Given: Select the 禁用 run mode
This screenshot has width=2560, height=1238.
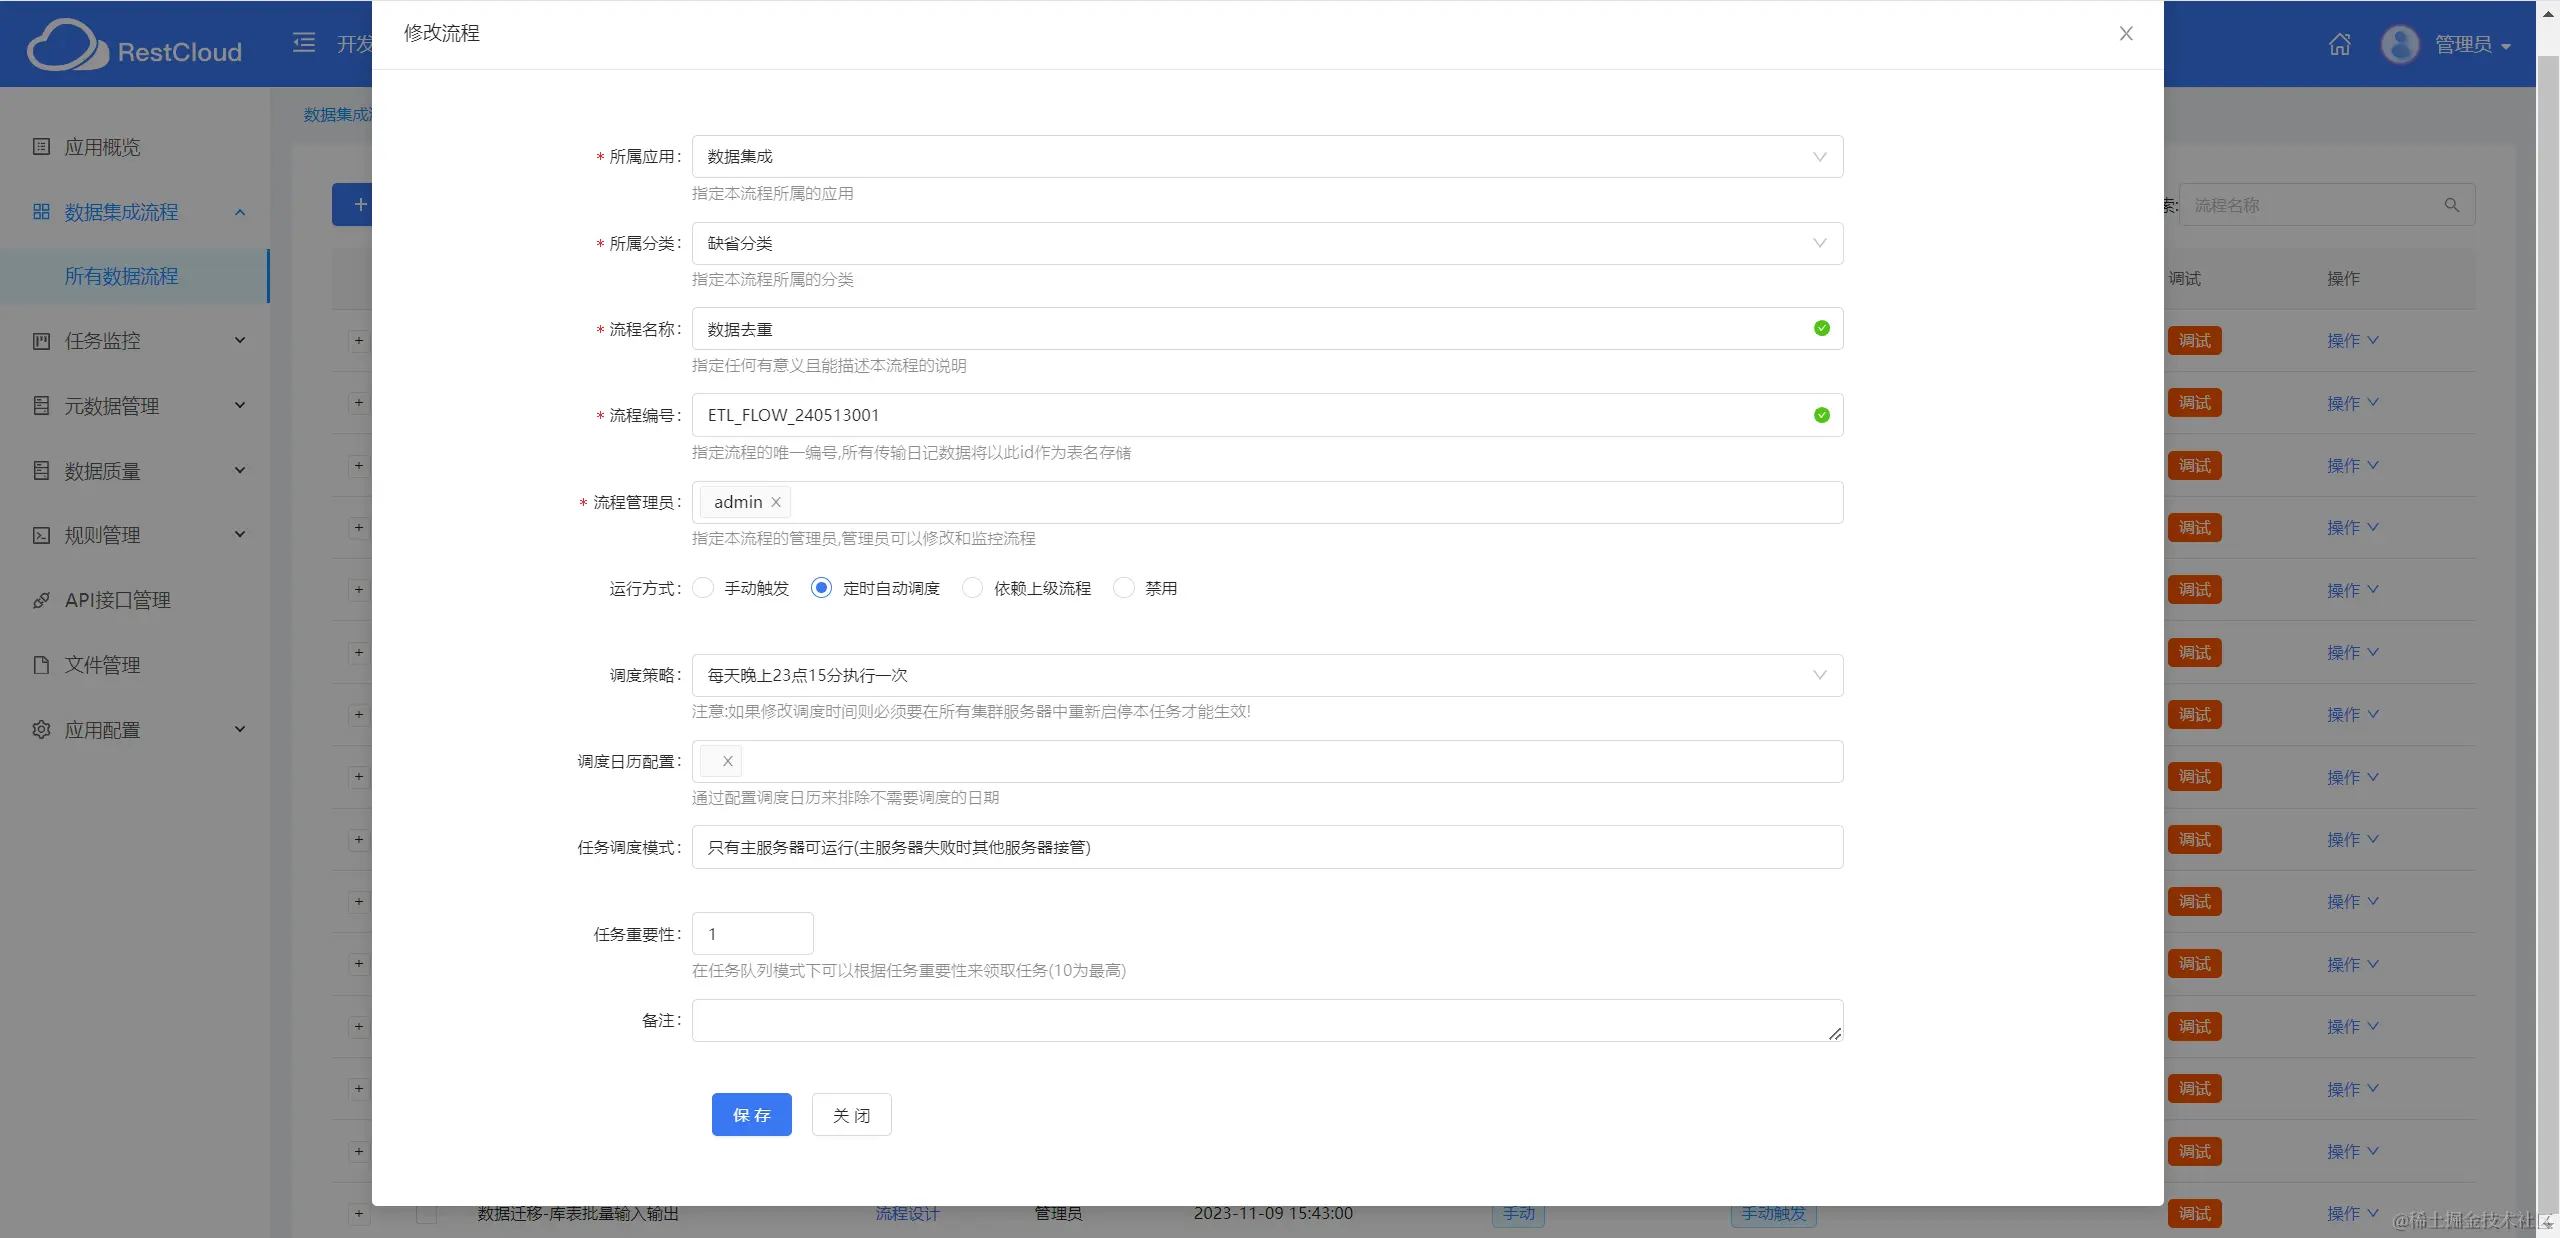Looking at the screenshot, I should (1123, 588).
